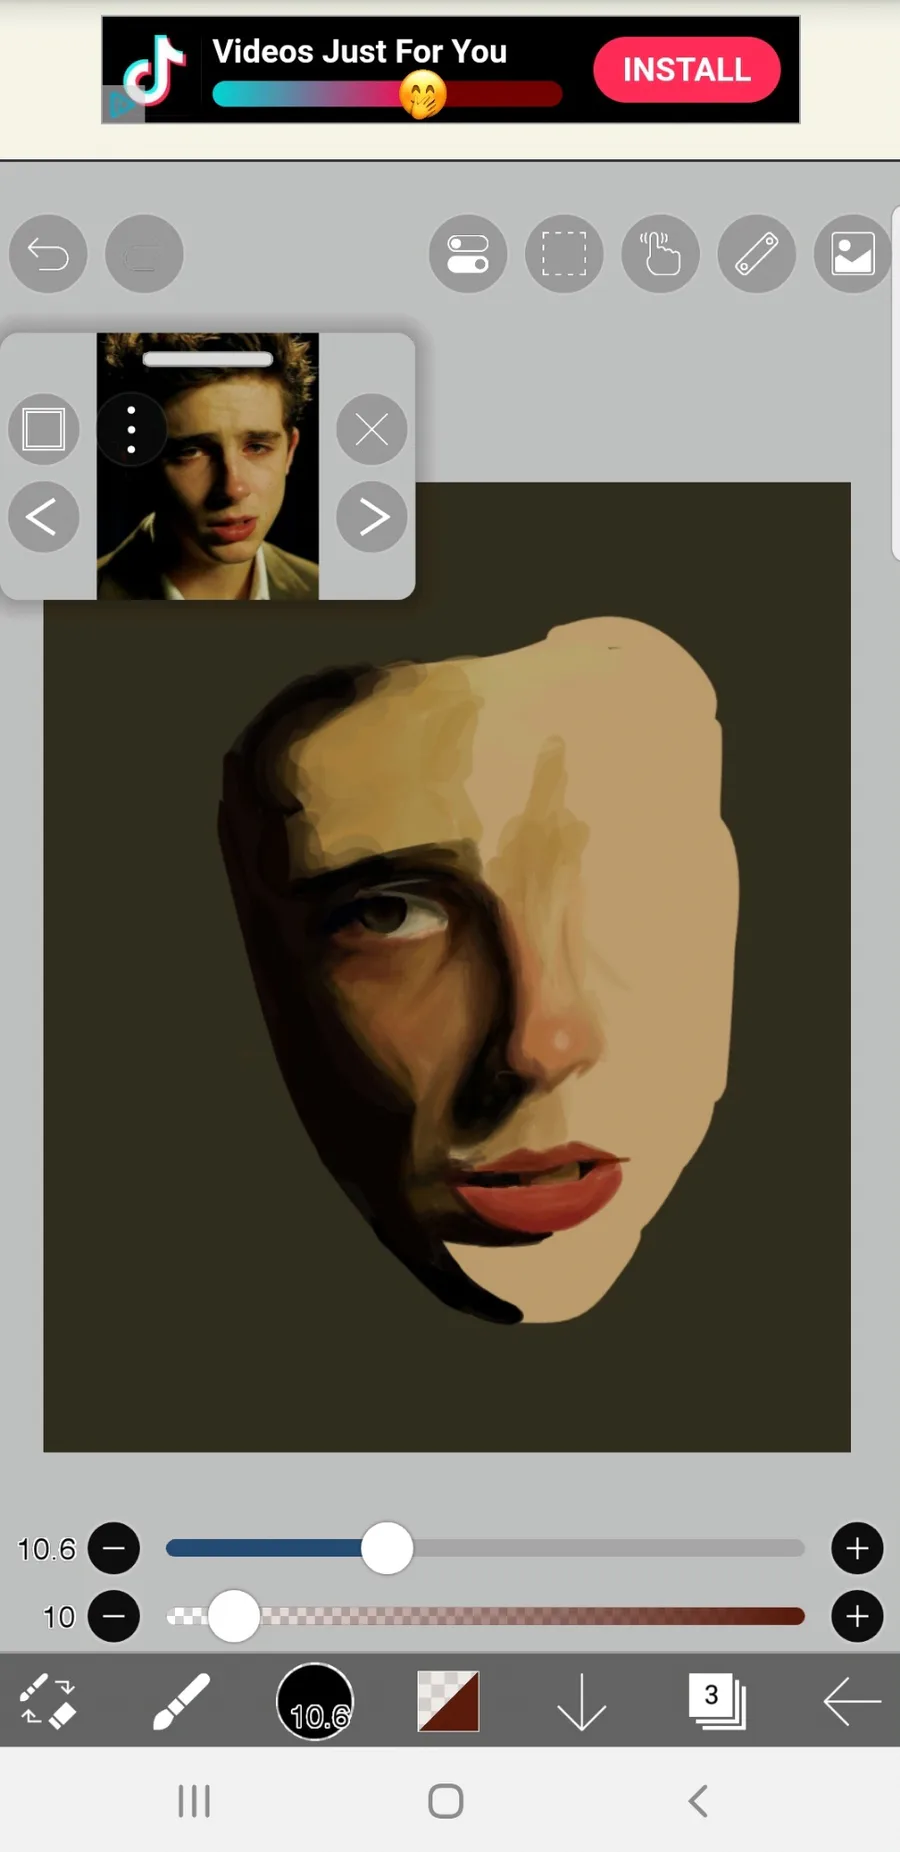Open the TikTok ad banner logo
This screenshot has width=900, height=1852.
(155, 70)
